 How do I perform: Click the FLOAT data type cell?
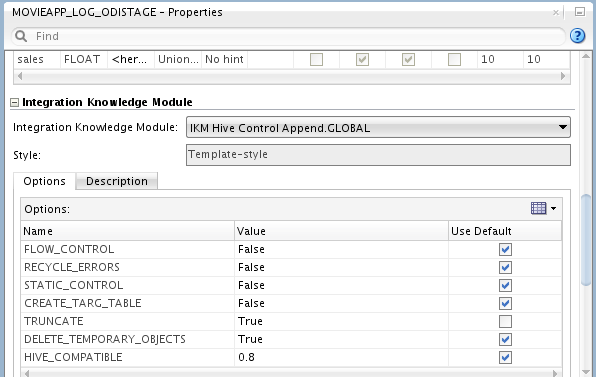click(x=84, y=60)
